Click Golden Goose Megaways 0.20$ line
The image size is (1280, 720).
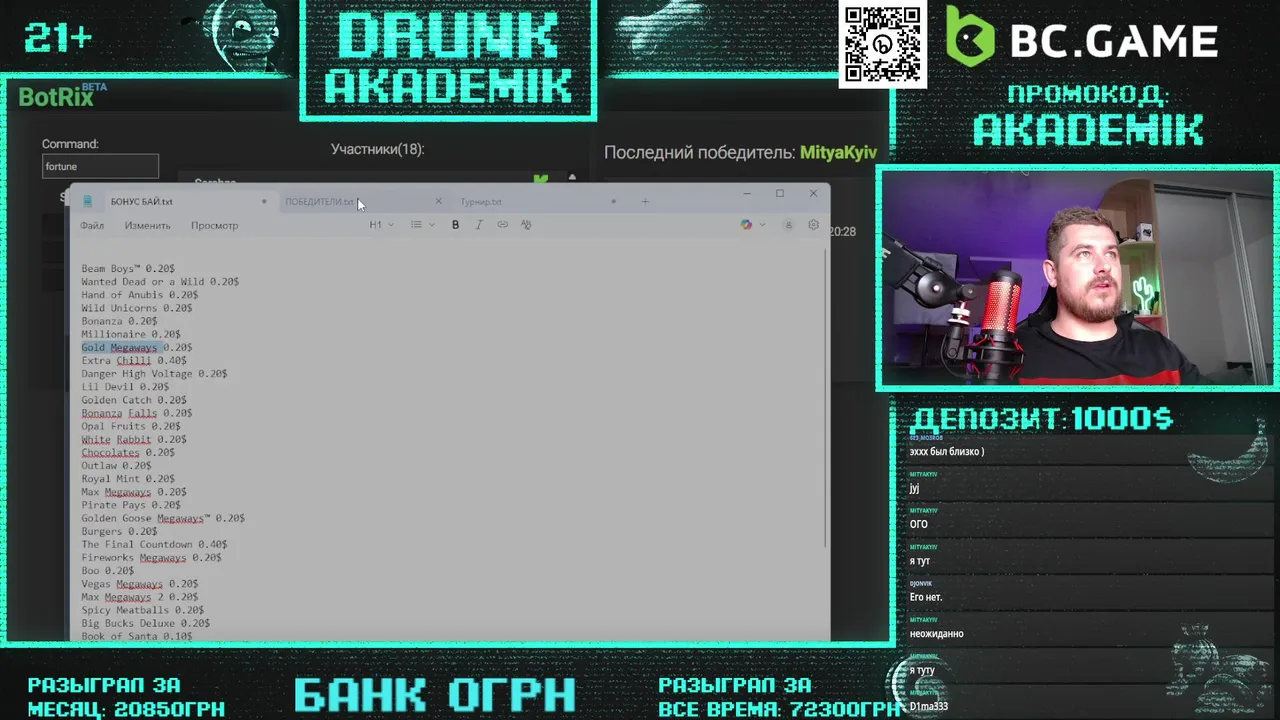(x=163, y=518)
